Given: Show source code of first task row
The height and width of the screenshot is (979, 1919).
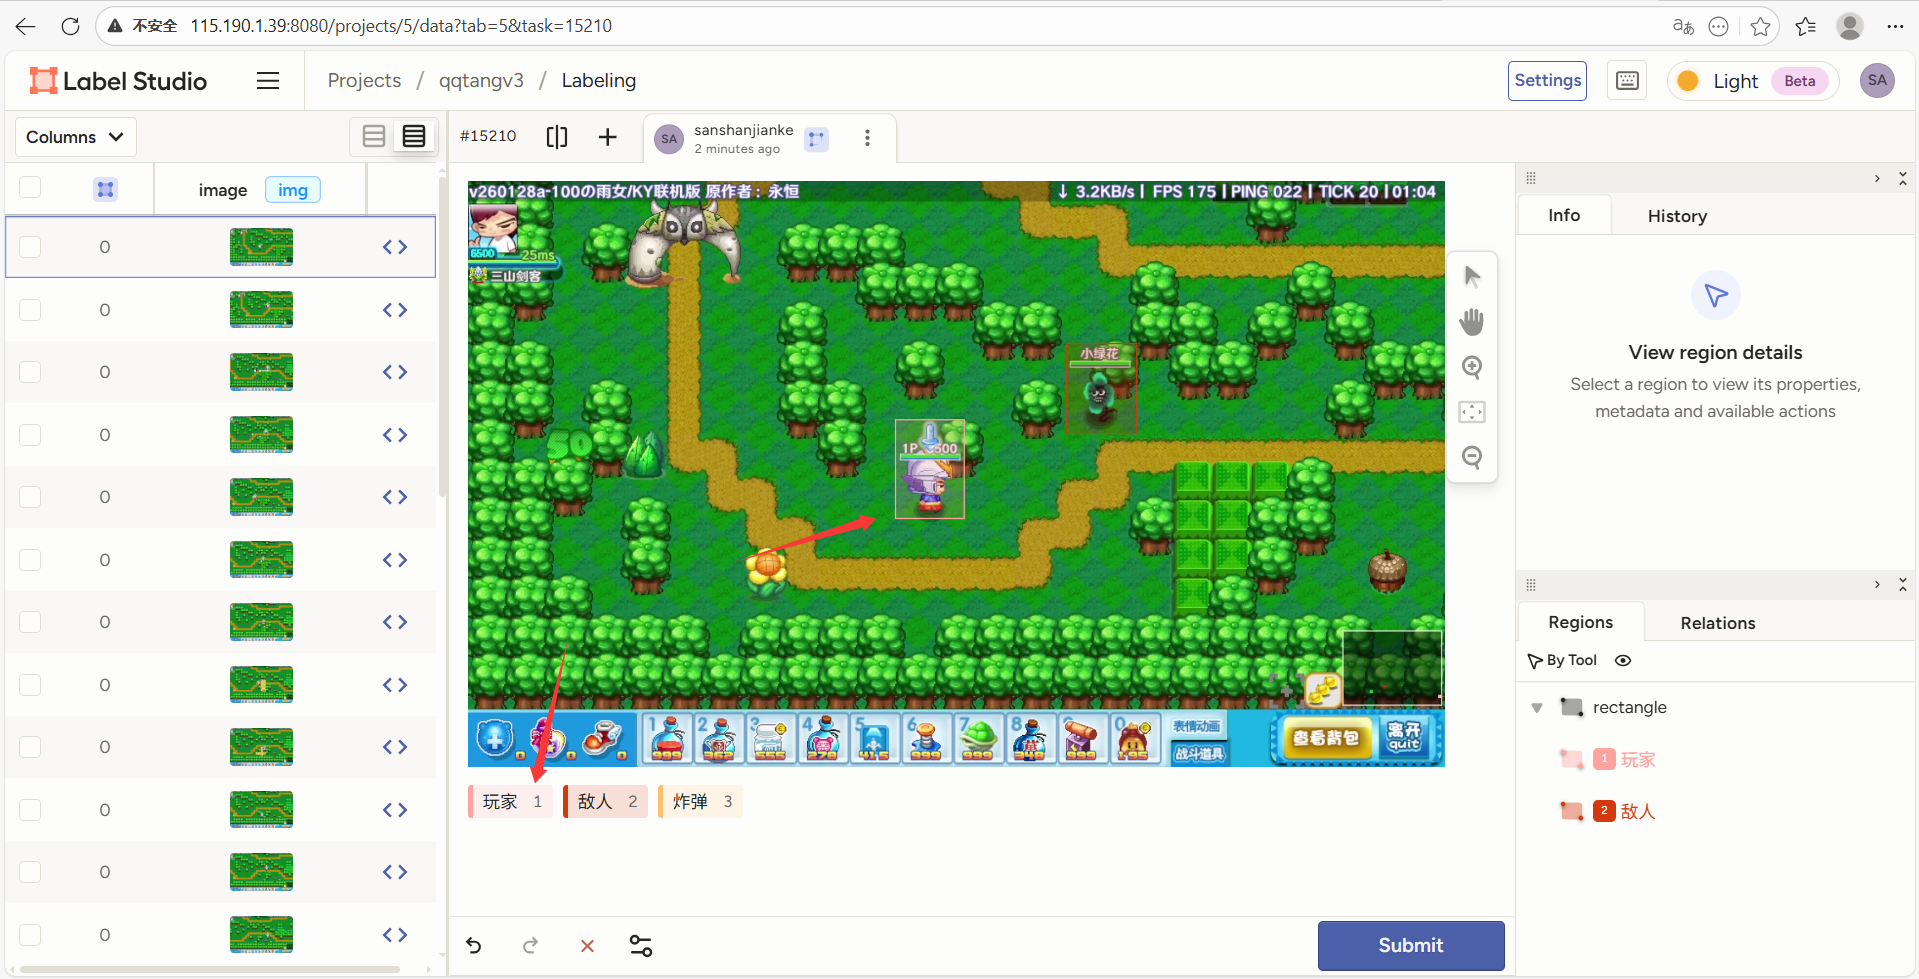Looking at the screenshot, I should pos(395,247).
